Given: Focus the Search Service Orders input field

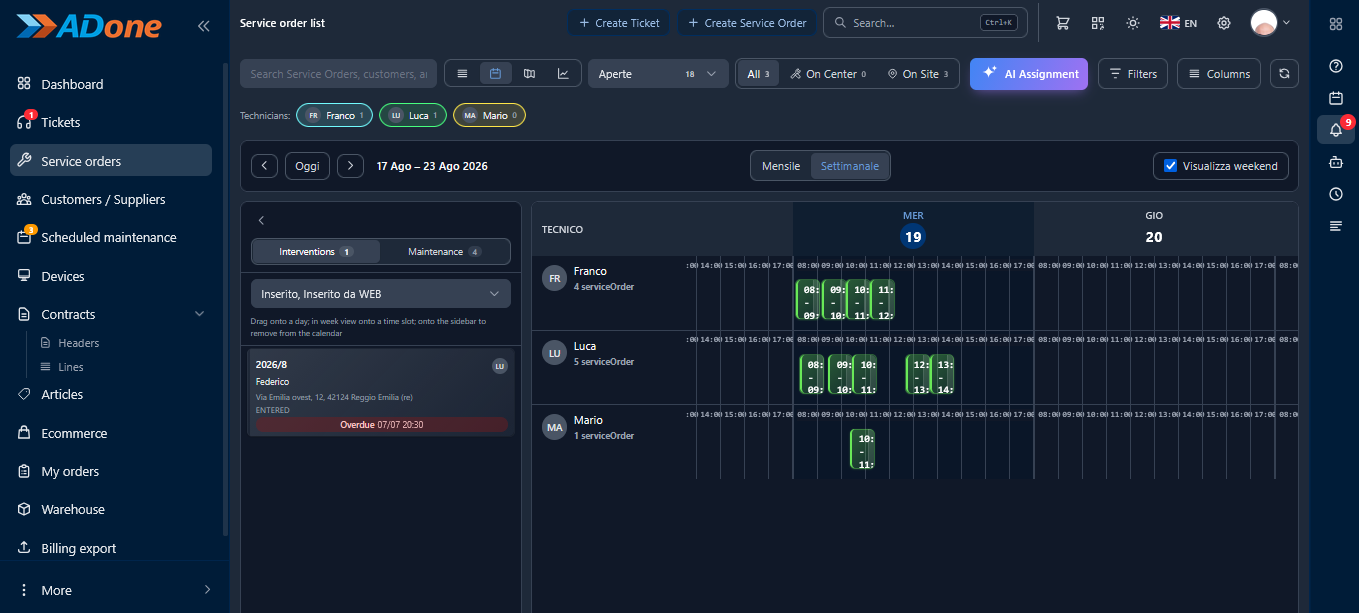Looking at the screenshot, I should tap(338, 74).
